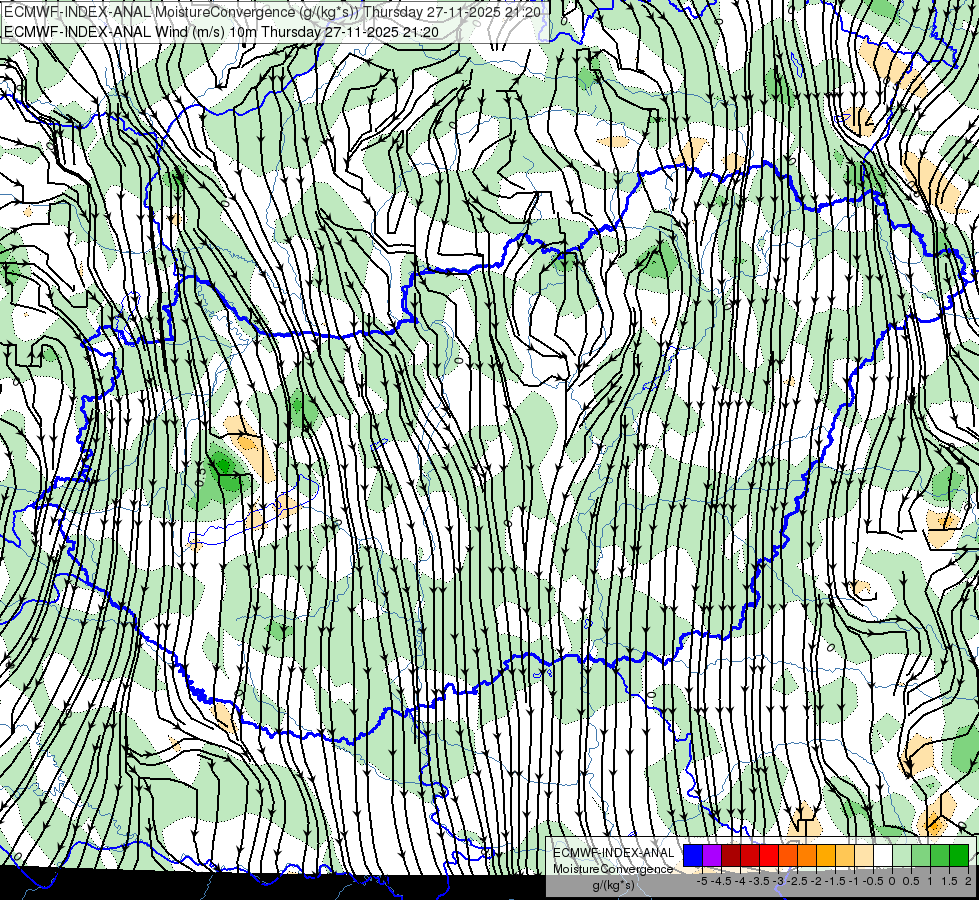Image resolution: width=979 pixels, height=900 pixels.
Task: Click the -0.5 legend tick label
Action: pos(873,881)
